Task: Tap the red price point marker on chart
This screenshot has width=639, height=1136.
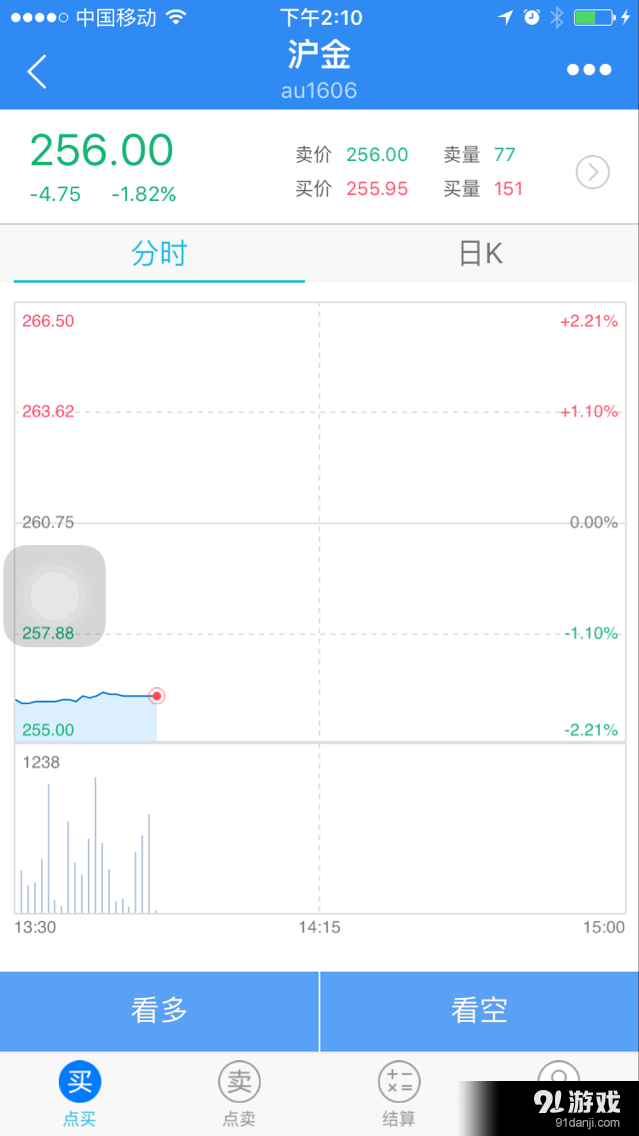Action: [156, 695]
